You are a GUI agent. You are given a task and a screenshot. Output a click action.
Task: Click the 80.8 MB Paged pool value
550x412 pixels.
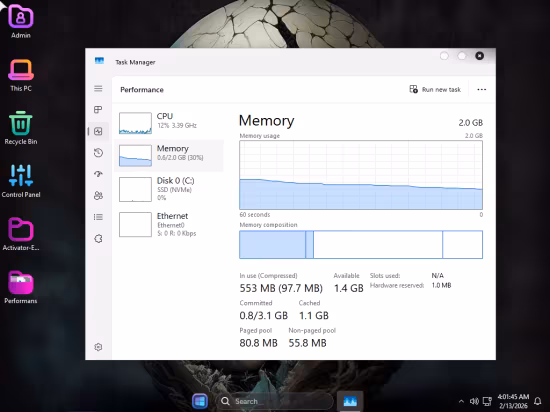(x=259, y=343)
